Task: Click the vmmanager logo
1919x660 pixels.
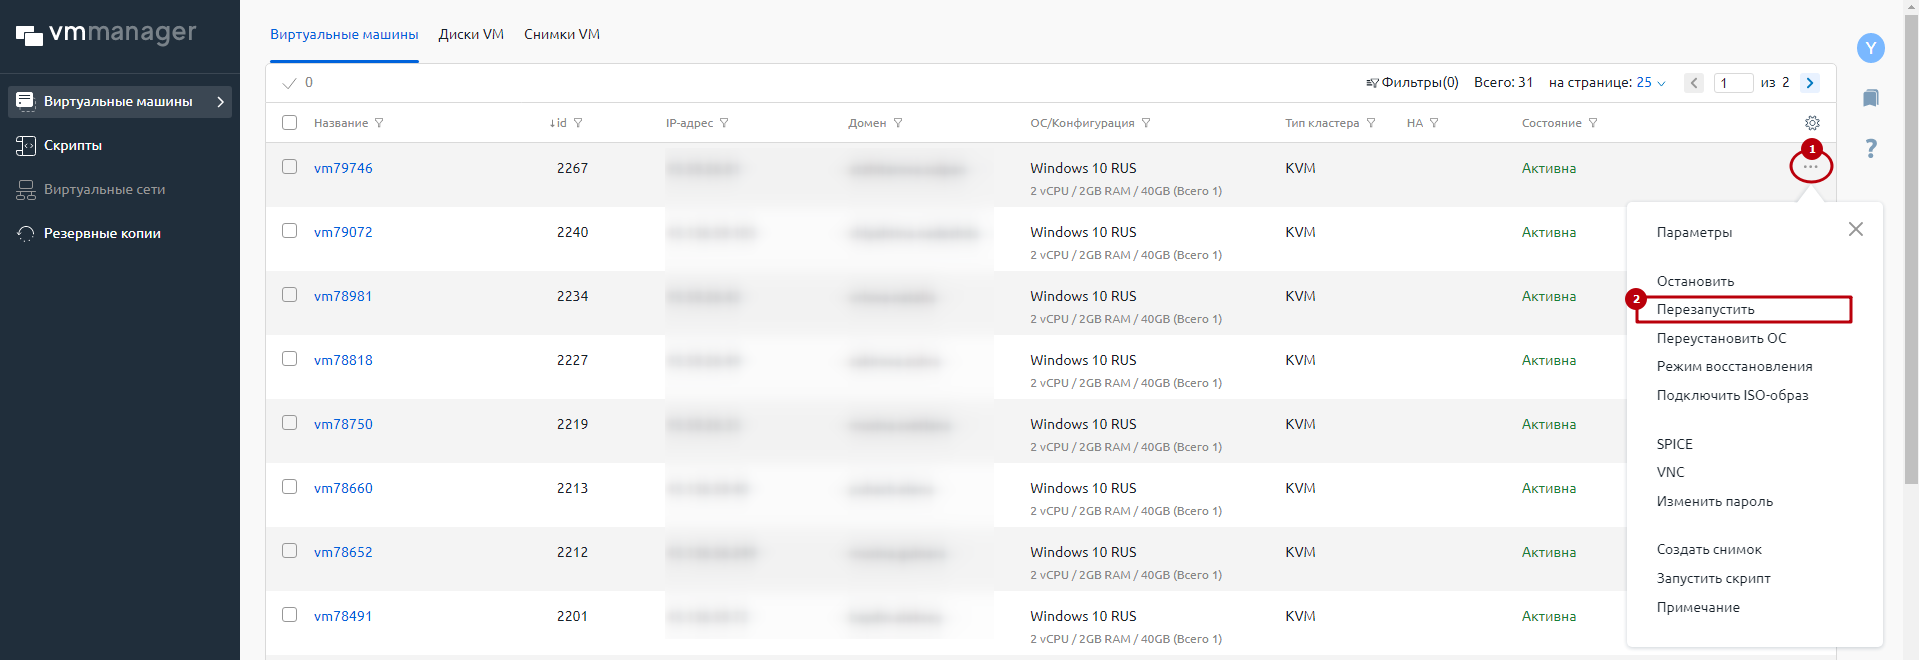Action: pyautogui.click(x=106, y=34)
